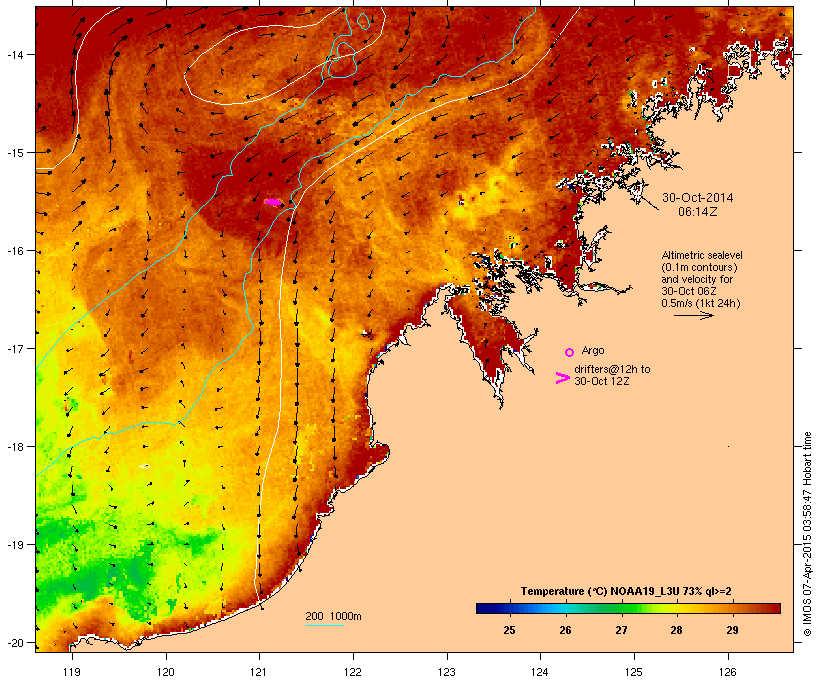This screenshot has width=820, height=680.
Task: Click the '0.5m/s (1kt 24h)' text
Action: (701, 303)
